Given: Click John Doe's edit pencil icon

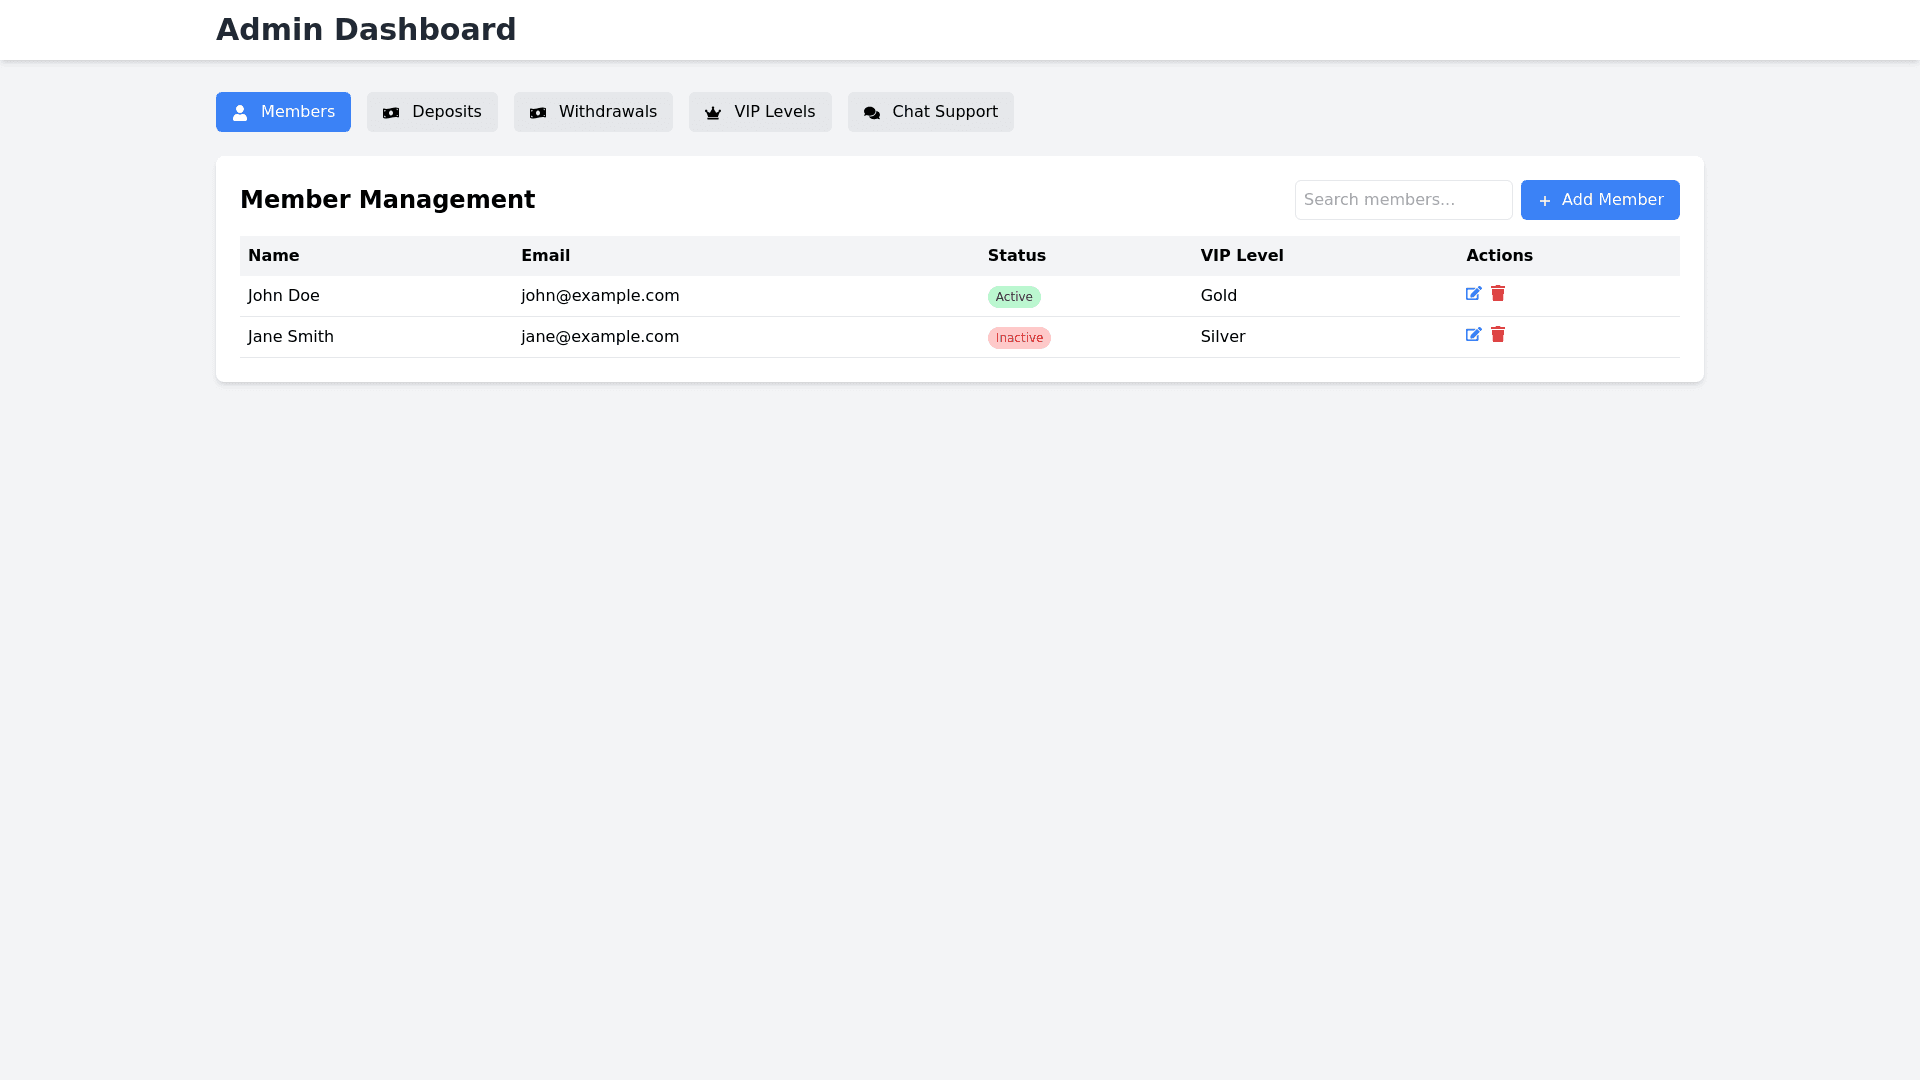Looking at the screenshot, I should tap(1473, 294).
